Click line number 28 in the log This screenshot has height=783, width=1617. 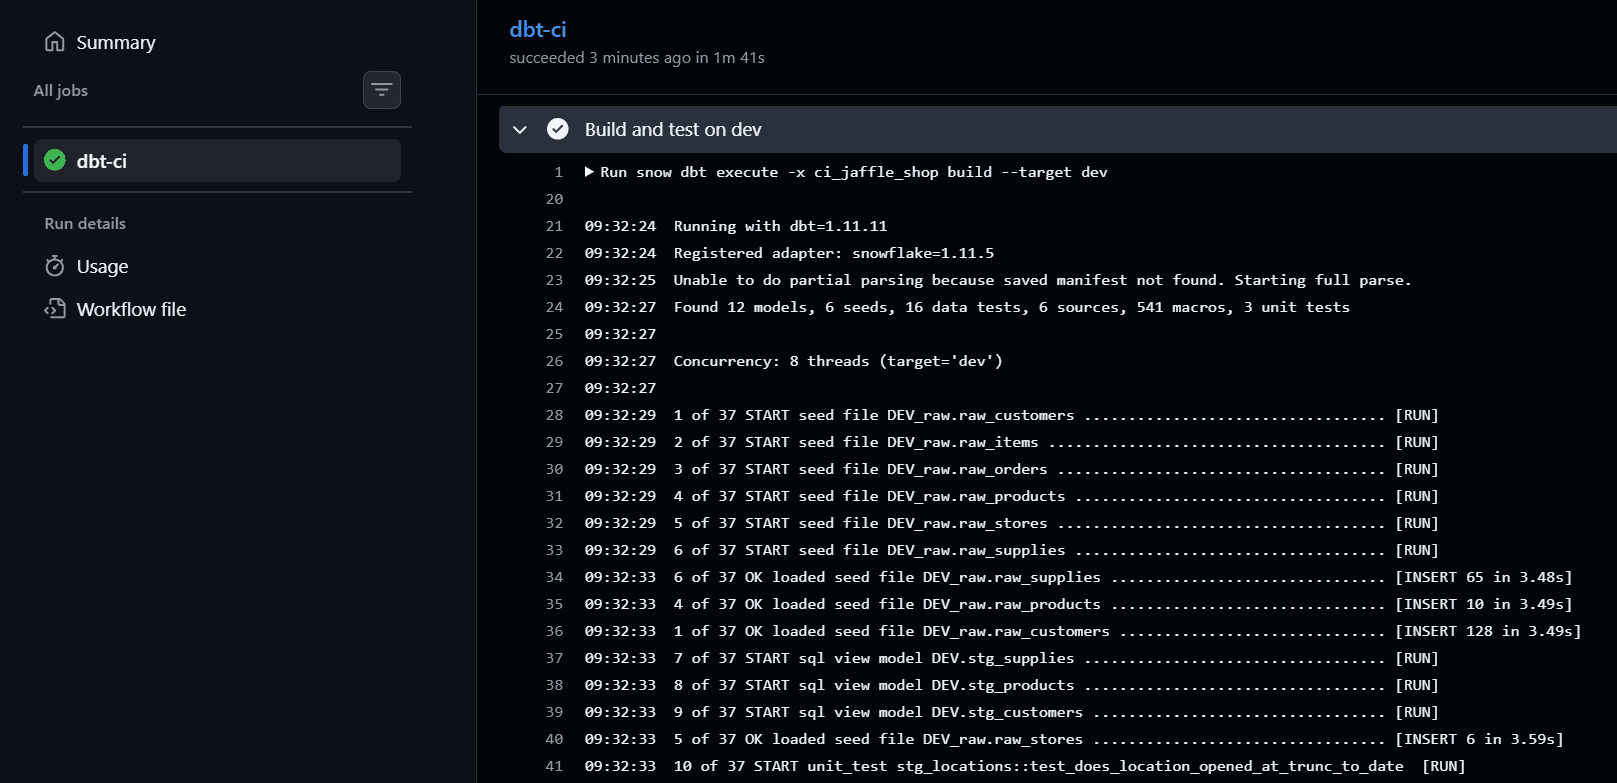pos(554,415)
